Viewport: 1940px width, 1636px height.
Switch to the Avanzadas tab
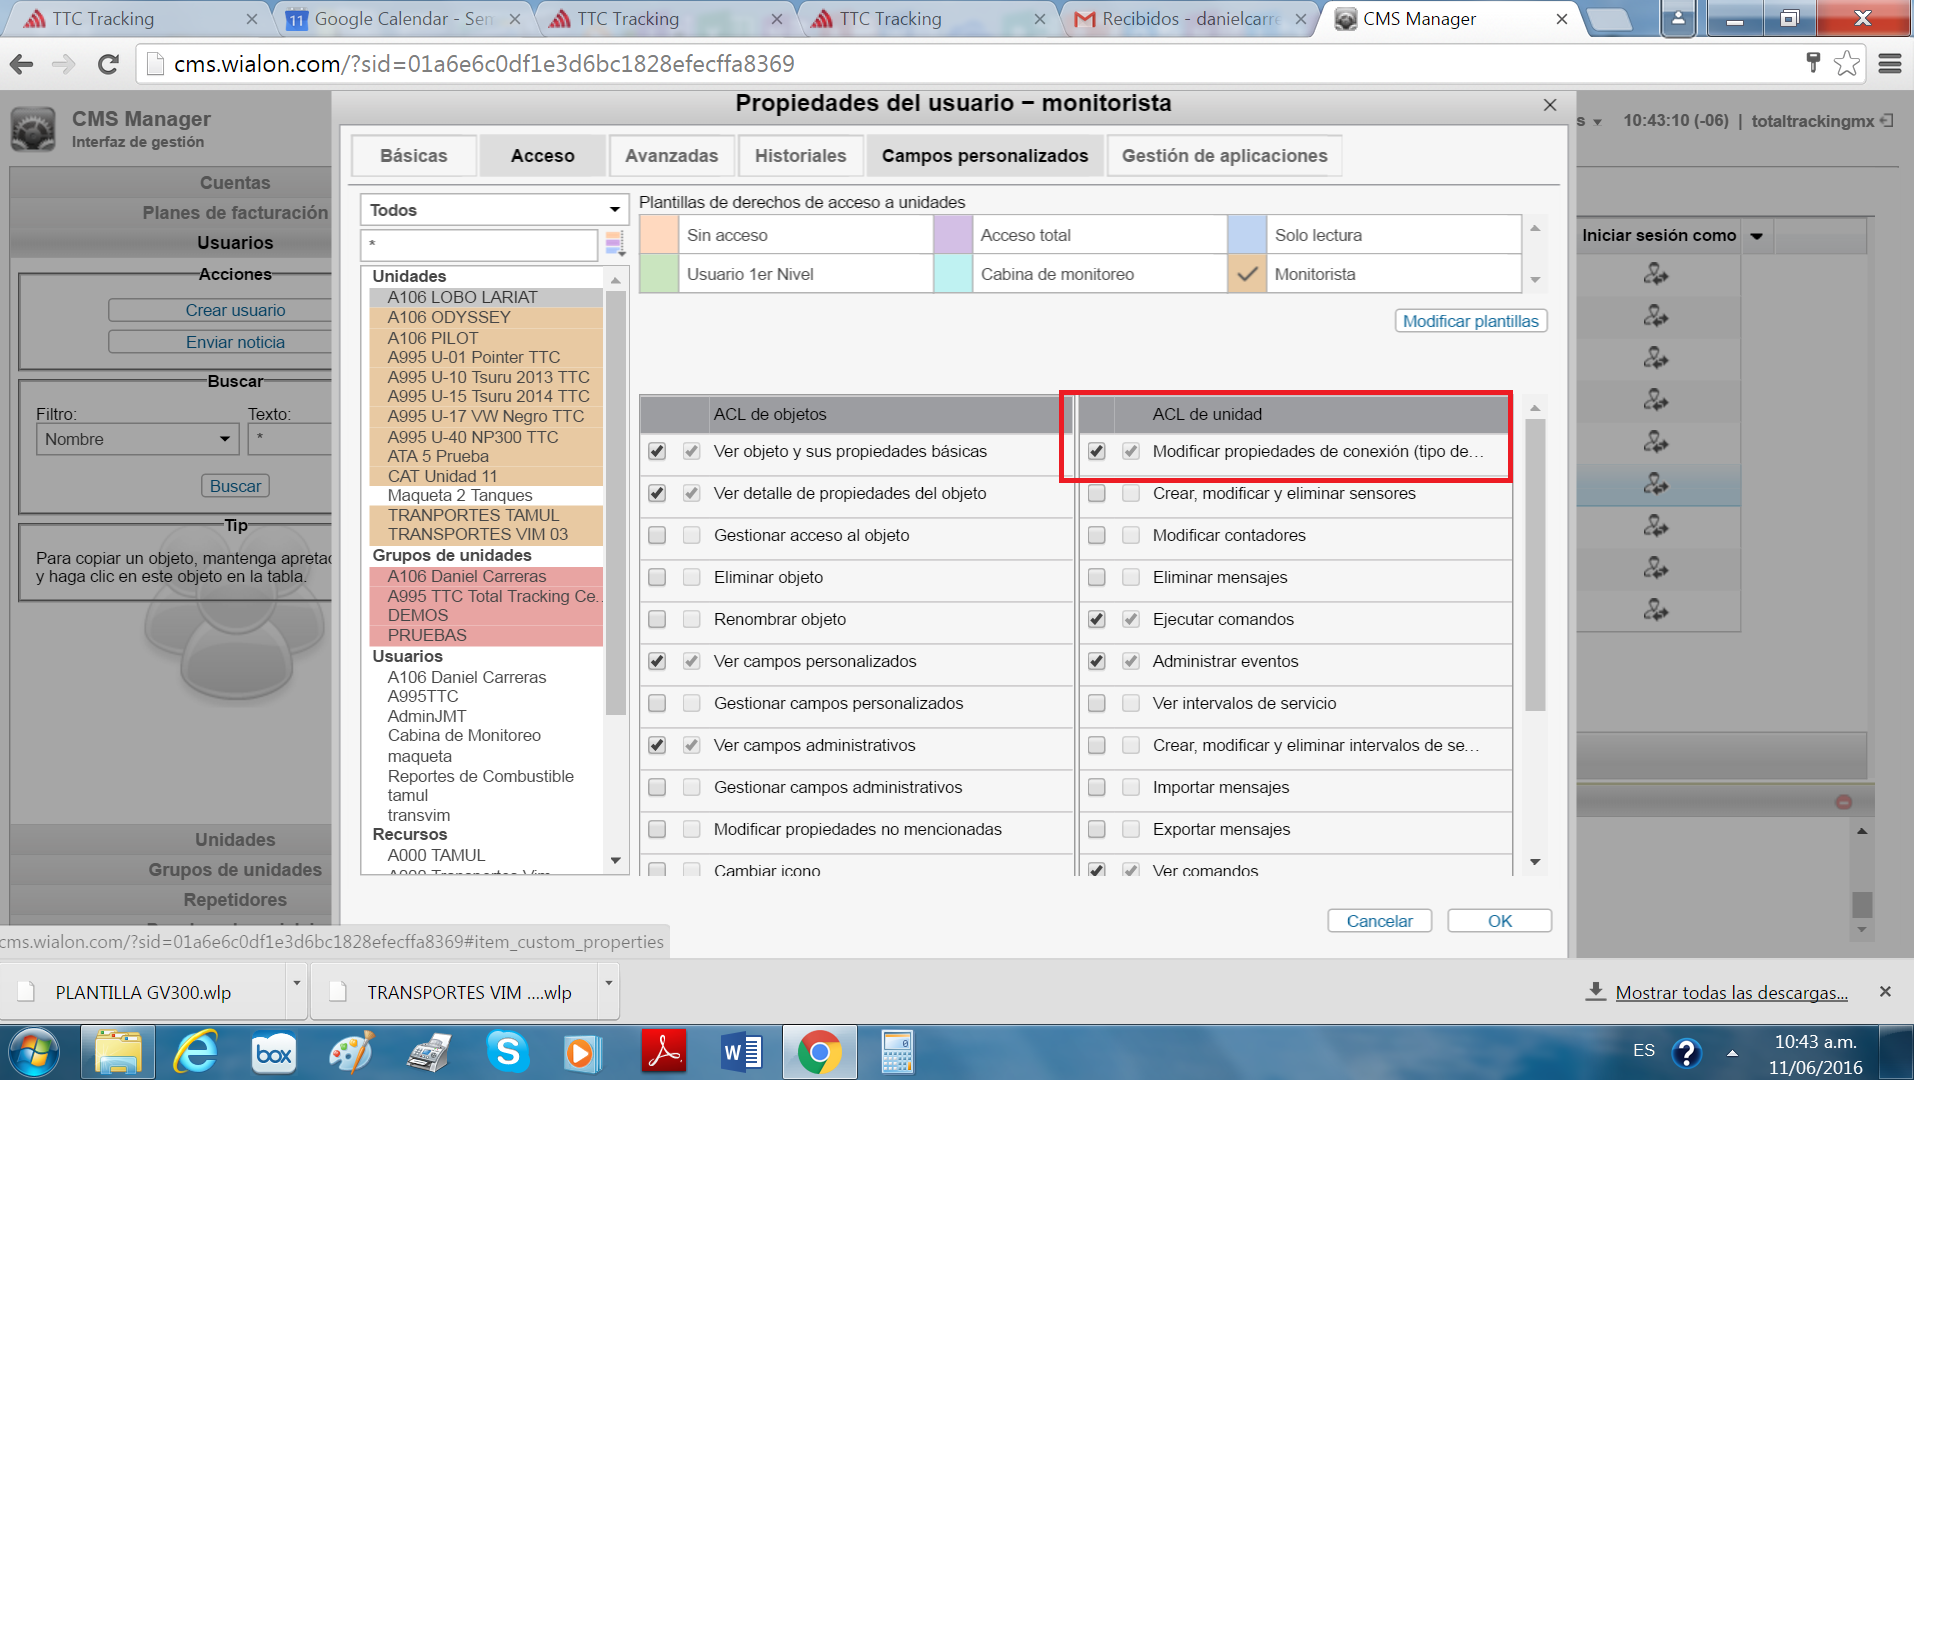coord(671,156)
